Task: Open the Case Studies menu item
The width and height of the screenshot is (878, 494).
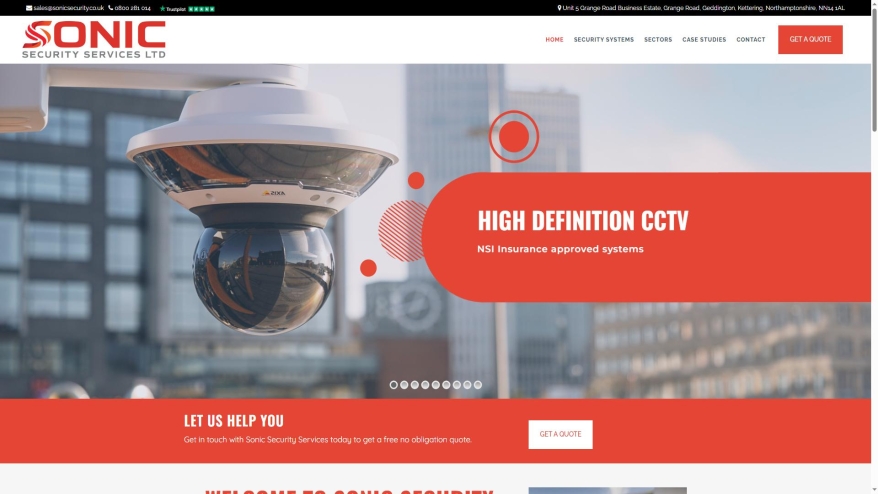Action: [704, 40]
